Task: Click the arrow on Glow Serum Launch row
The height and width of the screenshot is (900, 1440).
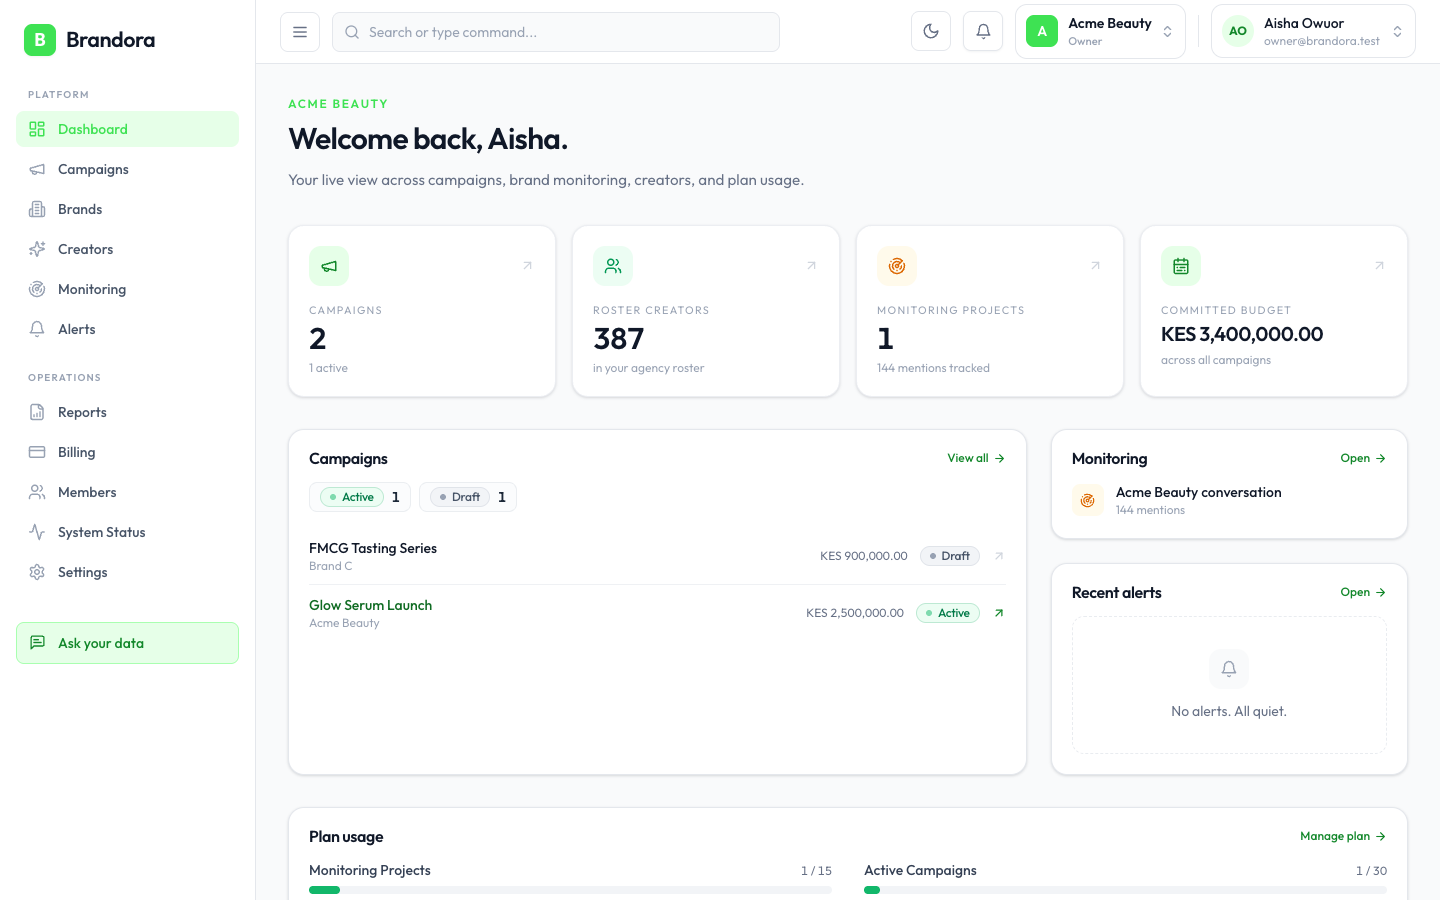Action: click(998, 613)
